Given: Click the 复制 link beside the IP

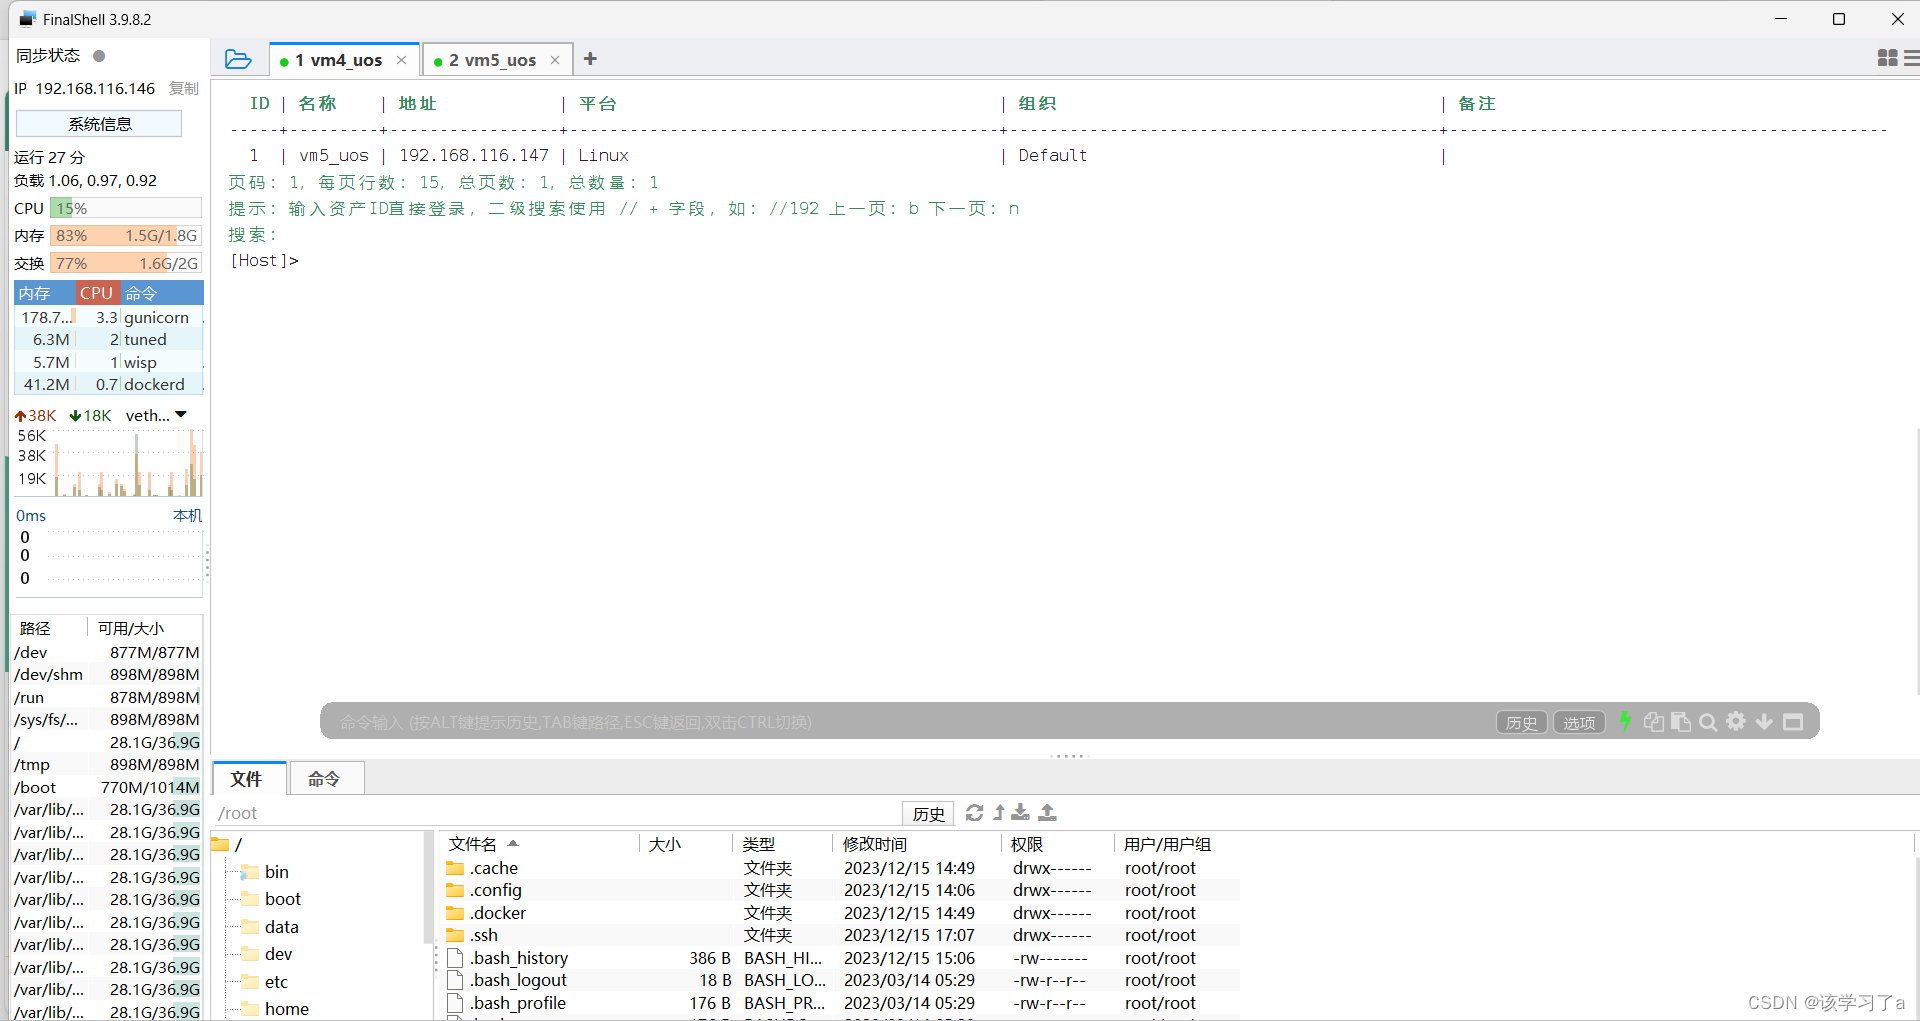Looking at the screenshot, I should click(x=184, y=88).
